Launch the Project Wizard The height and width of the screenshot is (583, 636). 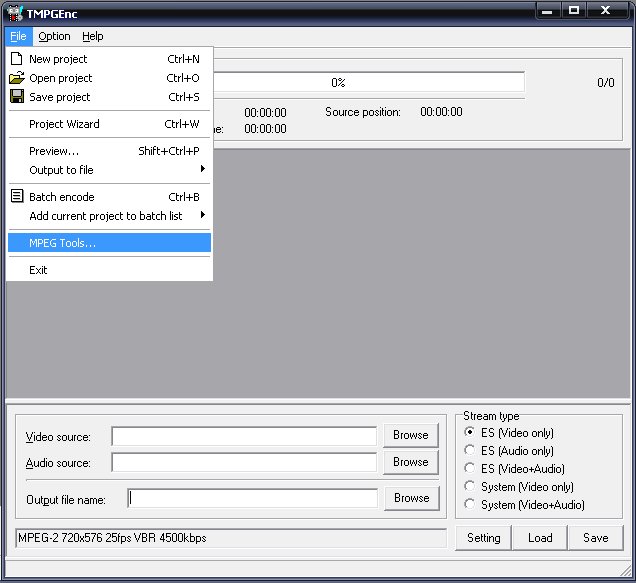point(110,124)
